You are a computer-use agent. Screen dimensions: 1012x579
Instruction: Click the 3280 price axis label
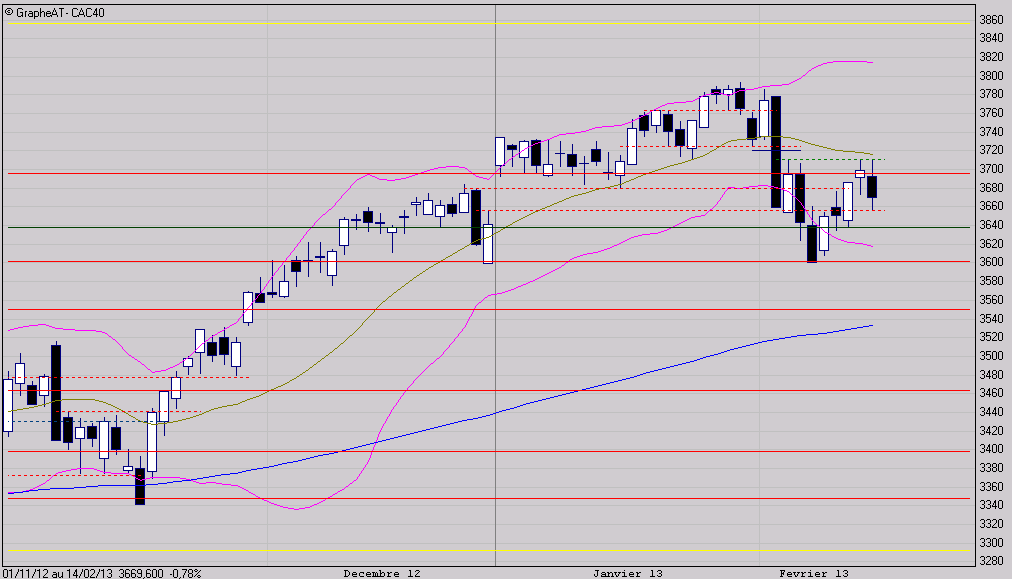pos(991,561)
